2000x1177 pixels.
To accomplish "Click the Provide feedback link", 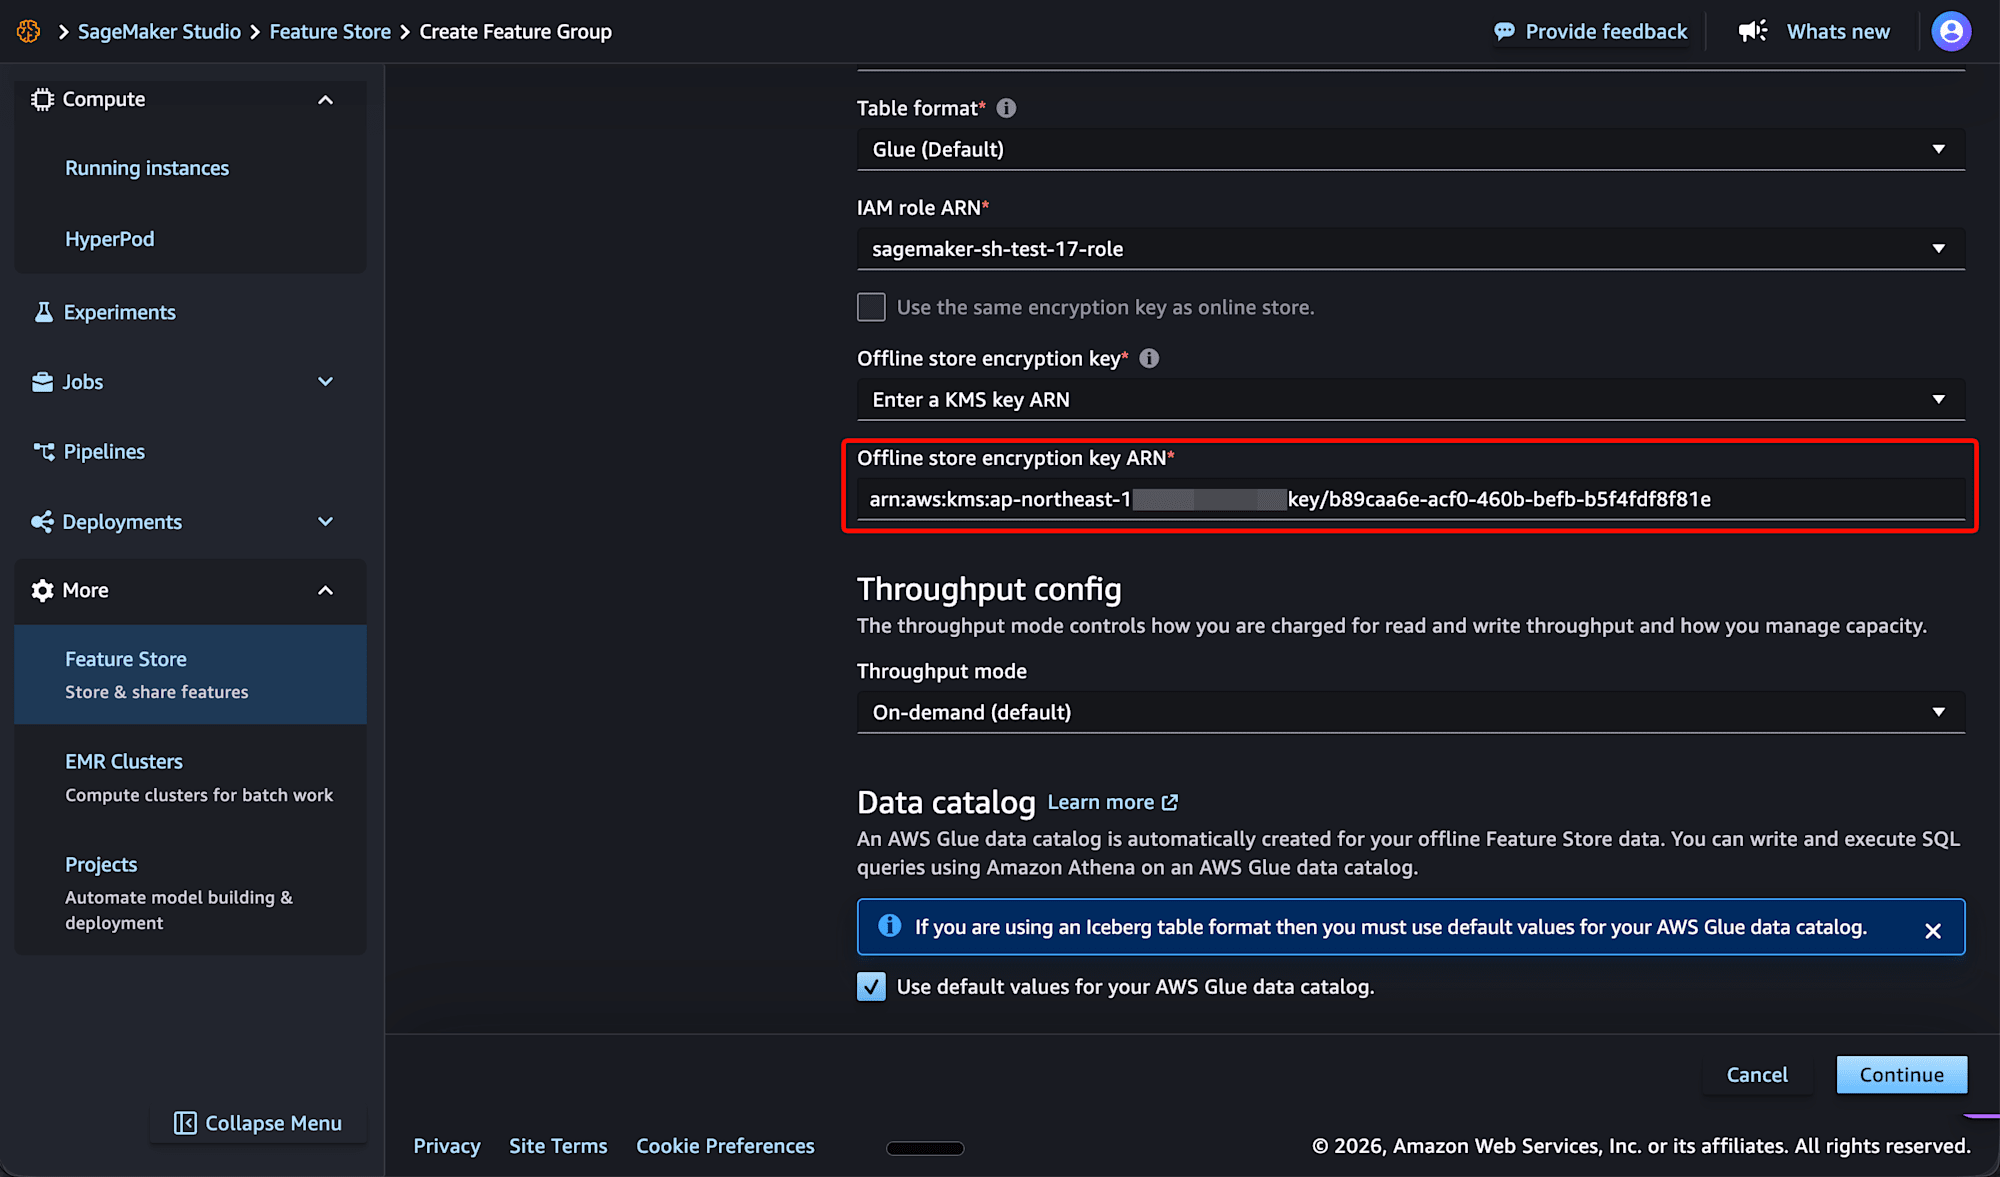I will (x=1606, y=32).
